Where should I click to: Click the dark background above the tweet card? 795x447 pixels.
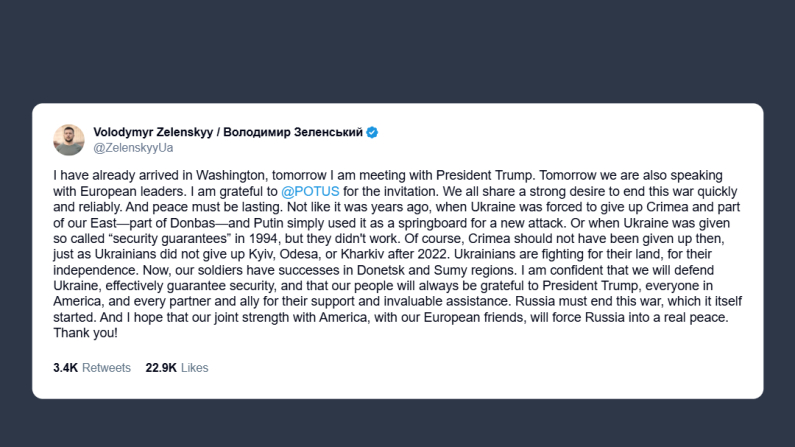pos(397,50)
